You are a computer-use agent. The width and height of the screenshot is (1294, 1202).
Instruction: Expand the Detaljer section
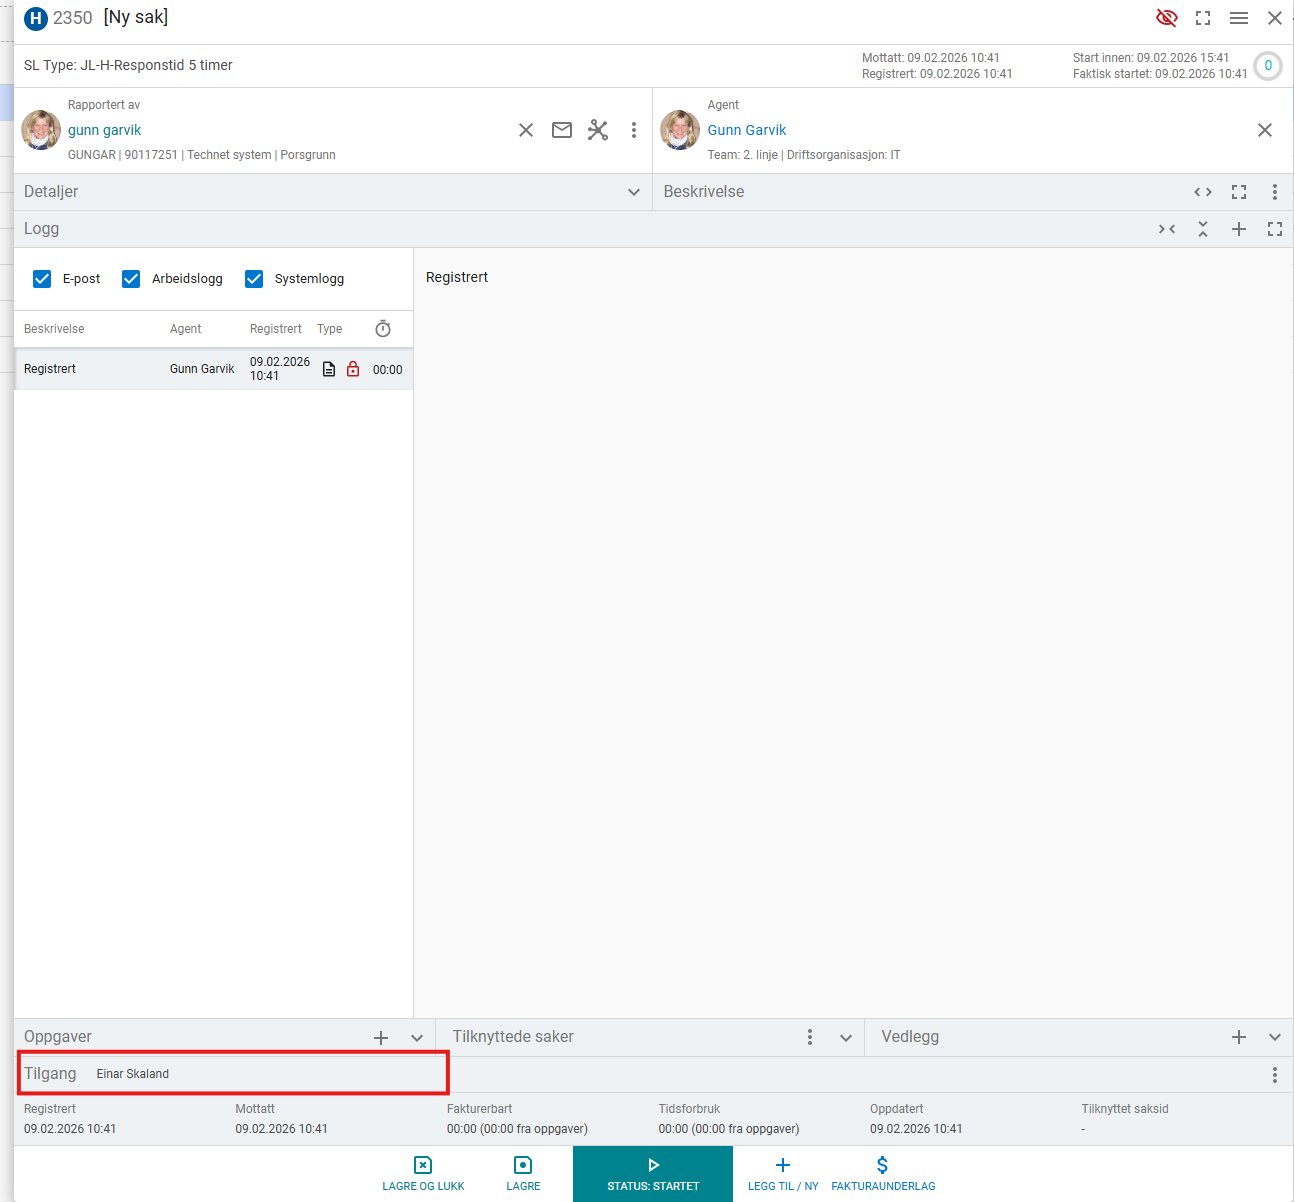point(633,192)
